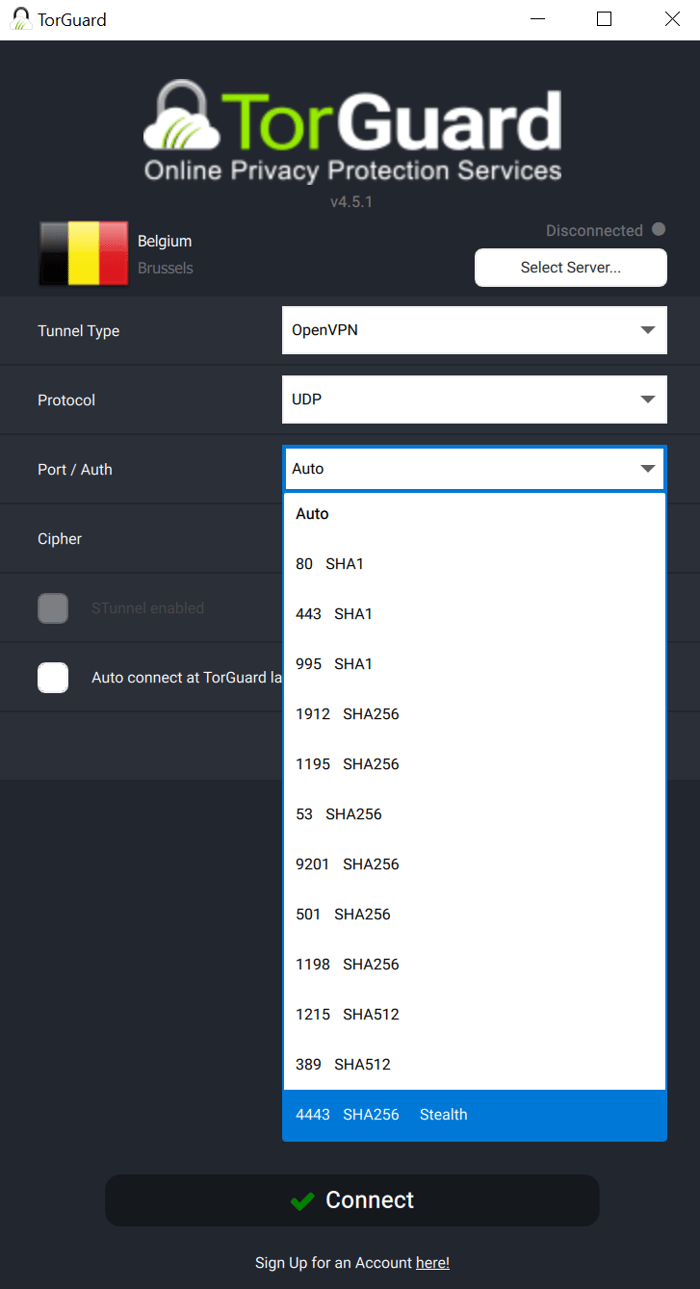The width and height of the screenshot is (700, 1289).
Task: Click the Belgium country name text
Action: point(165,241)
